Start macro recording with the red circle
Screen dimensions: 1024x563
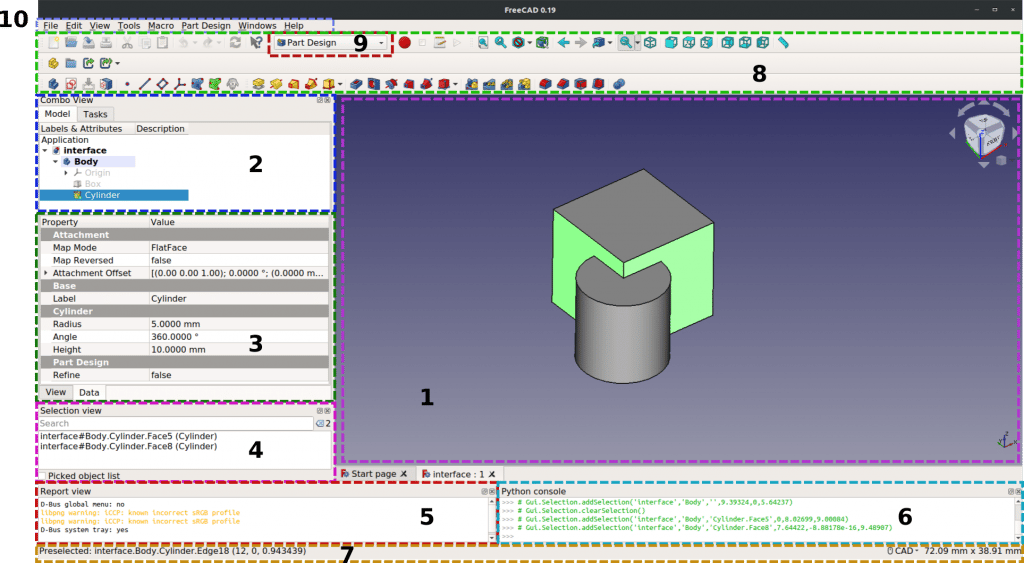click(x=405, y=42)
